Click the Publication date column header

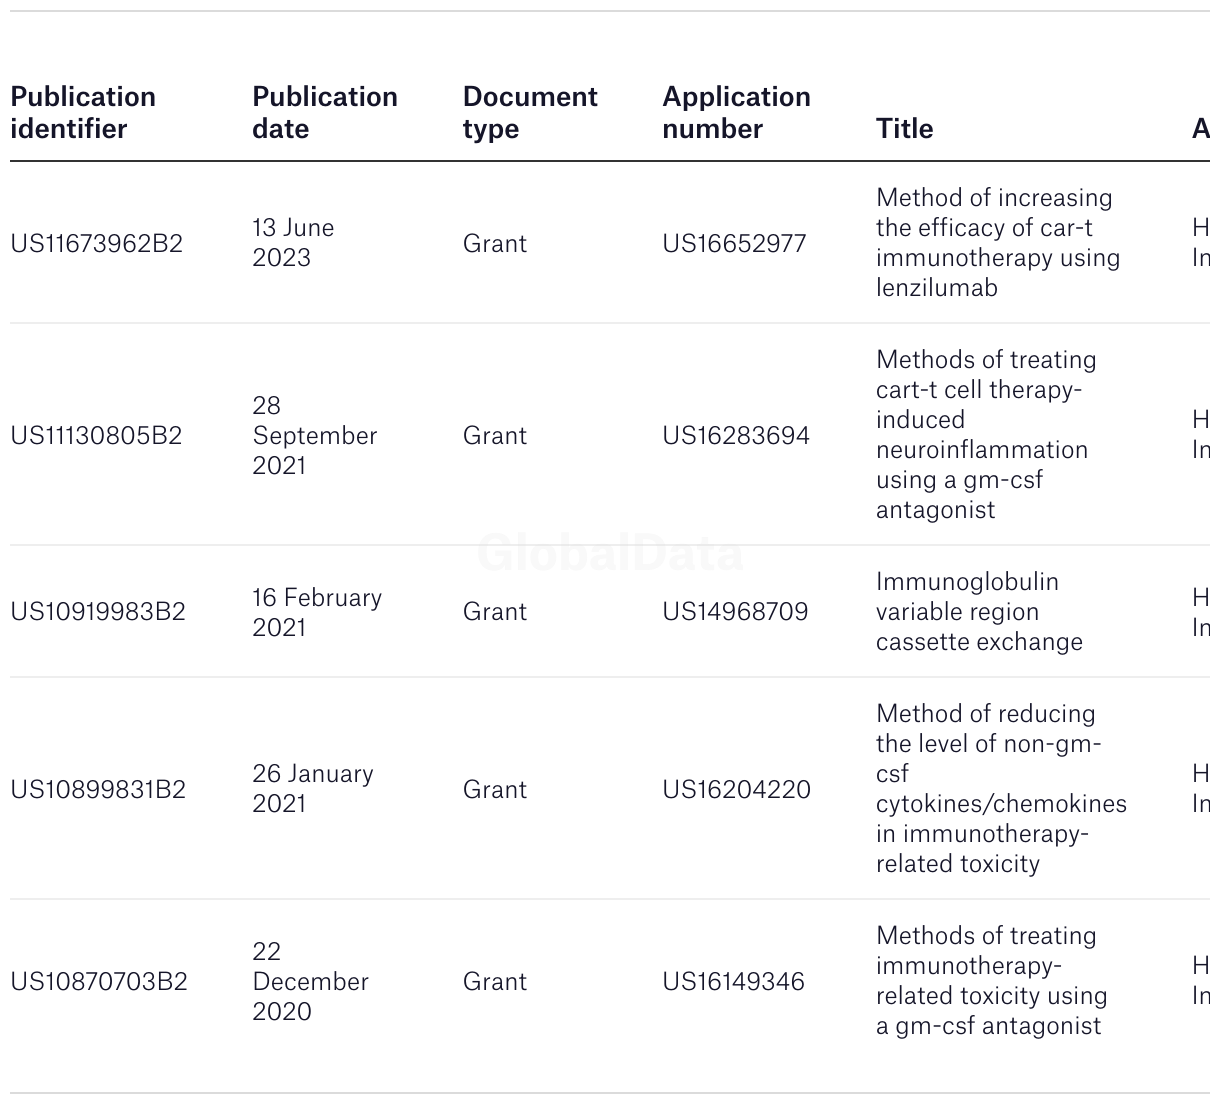[x=325, y=113]
